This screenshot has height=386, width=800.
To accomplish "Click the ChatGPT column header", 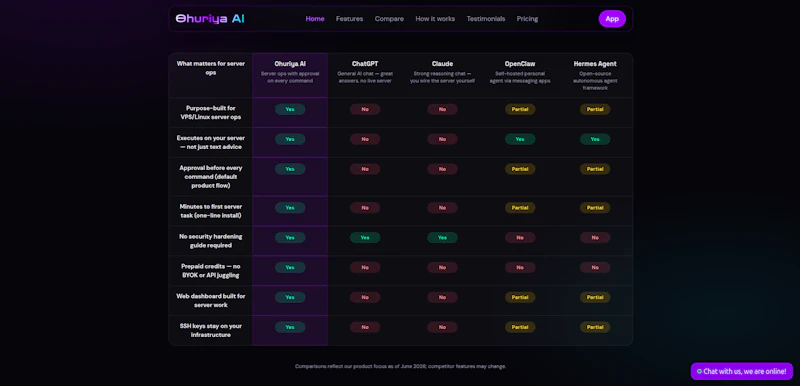I will coord(365,64).
